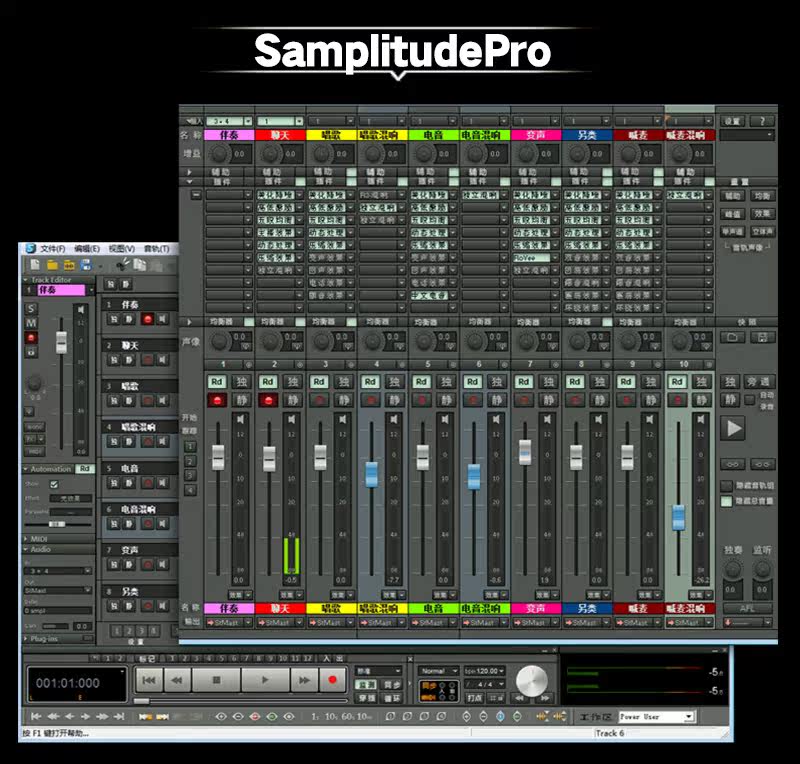
Task: Jump to project start in the bottom toolbar
Action: 36,717
